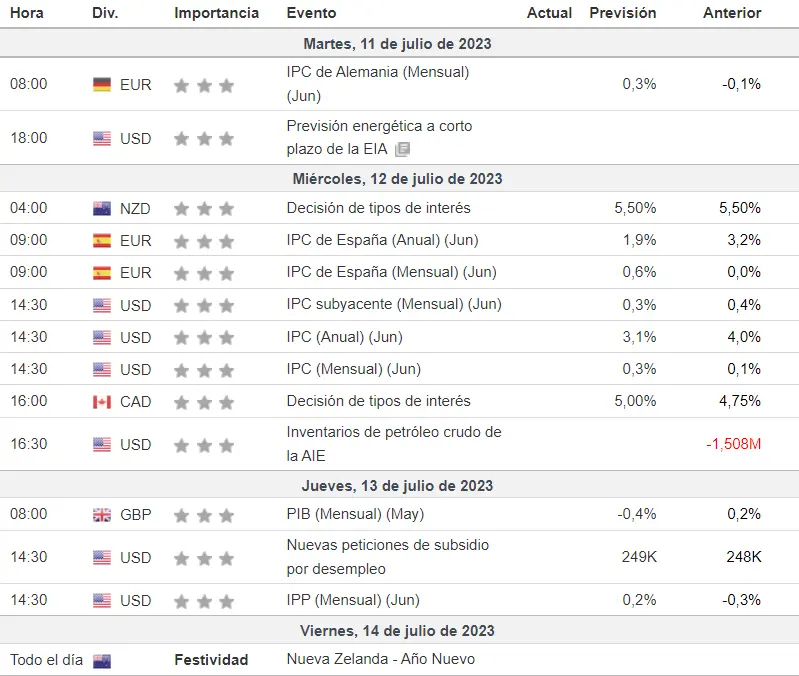
Task: Click the Hora column header
Action: click(27, 13)
